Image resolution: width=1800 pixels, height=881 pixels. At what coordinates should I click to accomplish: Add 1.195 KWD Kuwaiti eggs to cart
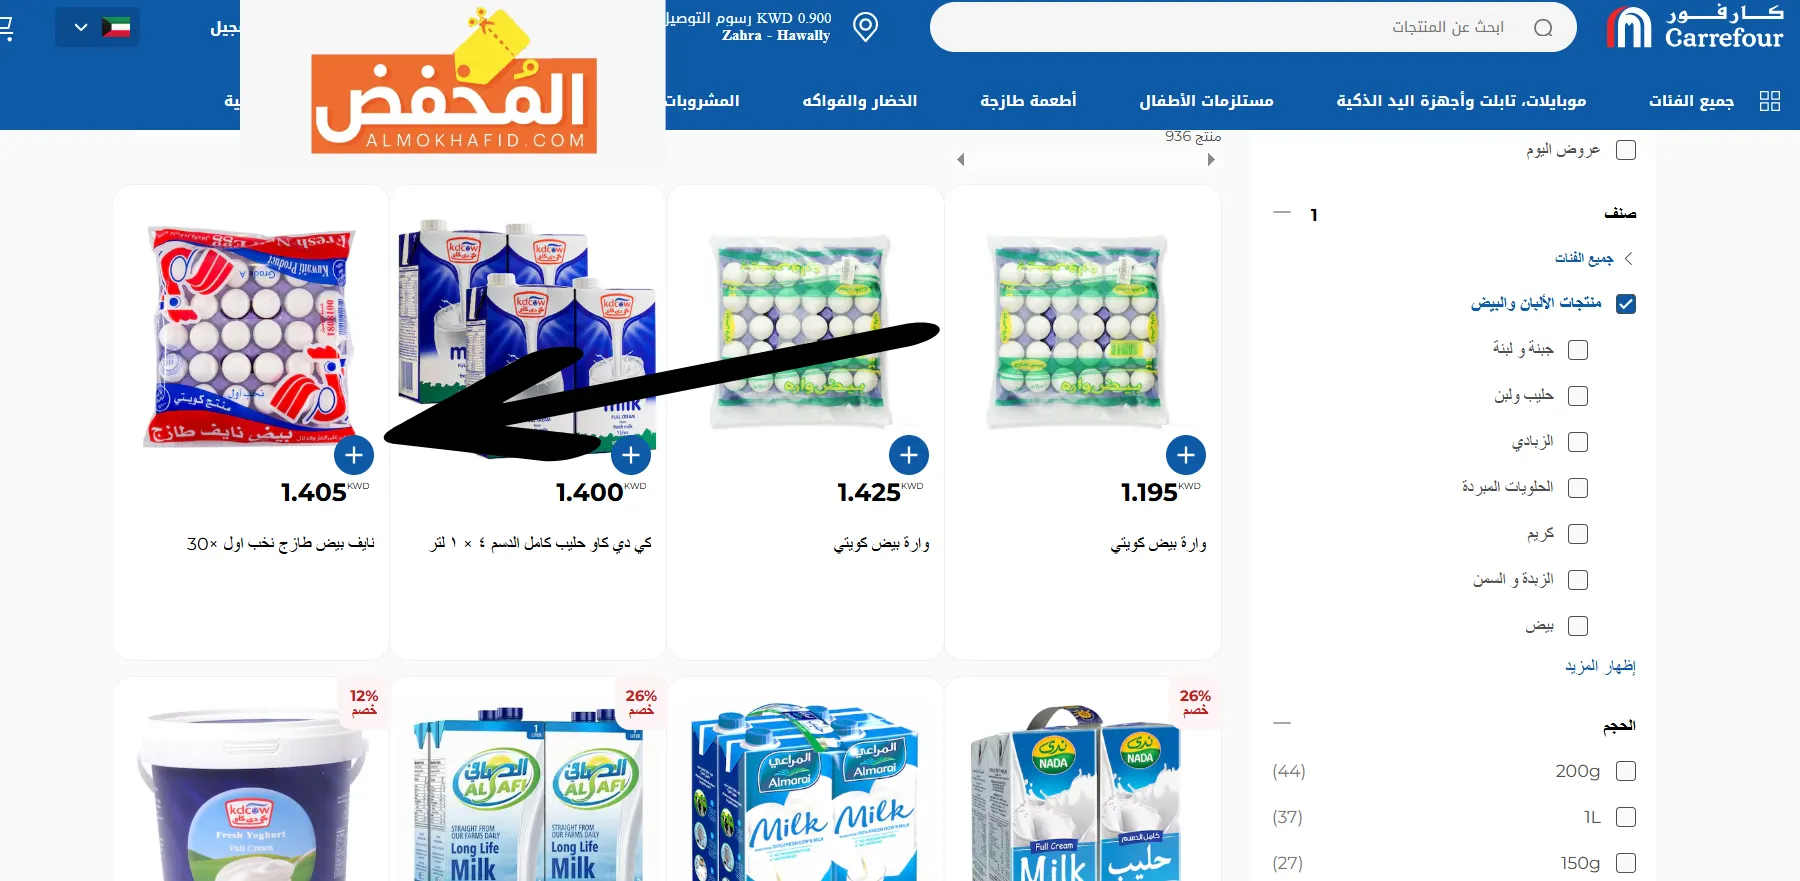pos(1186,455)
